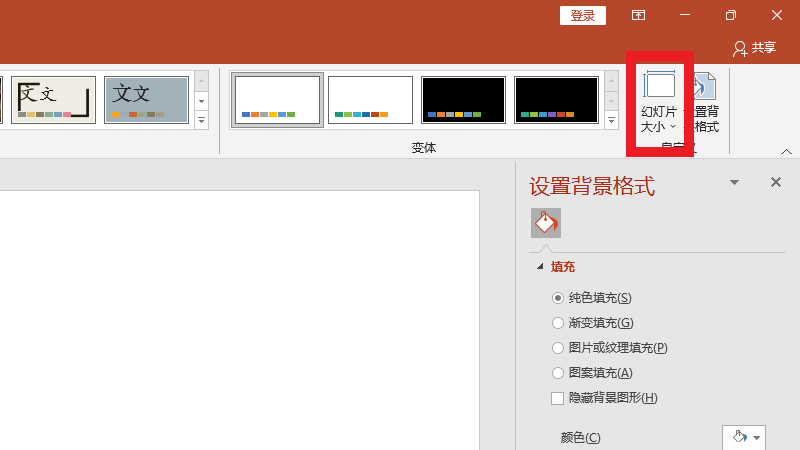Toggle Hide background graphics (隐藏背景图形) checkbox
This screenshot has height=450, width=800.
[x=558, y=398]
